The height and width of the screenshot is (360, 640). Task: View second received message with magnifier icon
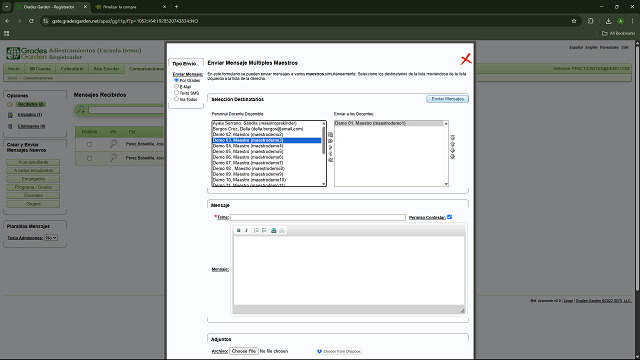(x=113, y=158)
